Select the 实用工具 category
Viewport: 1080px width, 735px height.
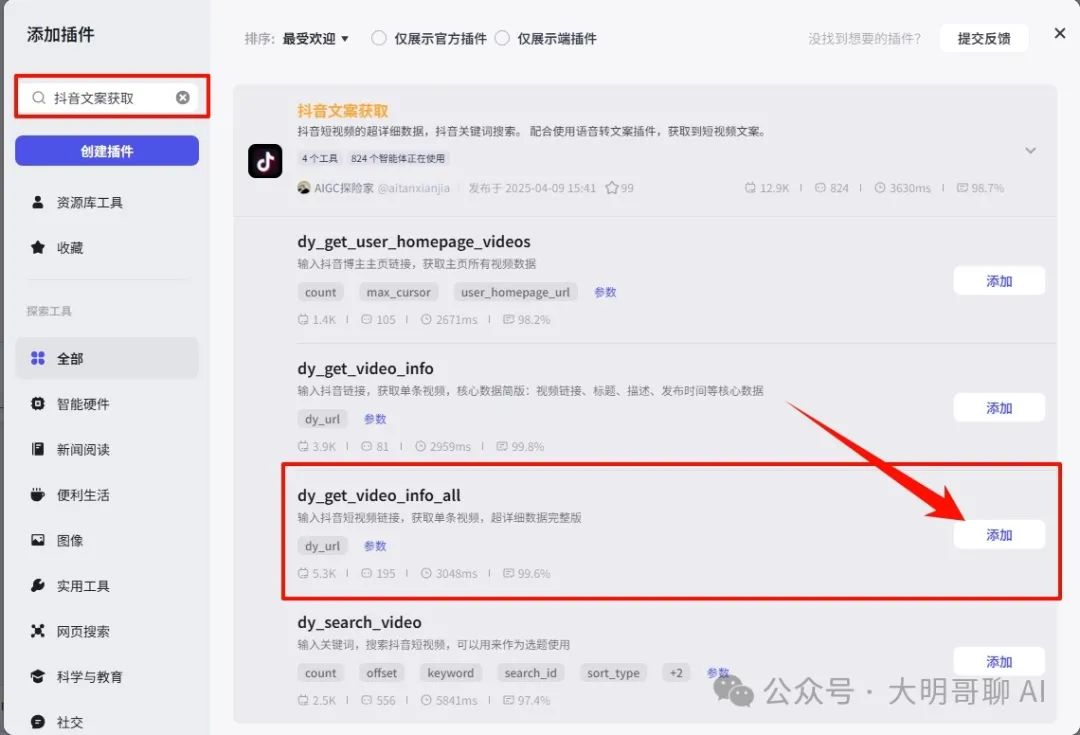(107, 586)
